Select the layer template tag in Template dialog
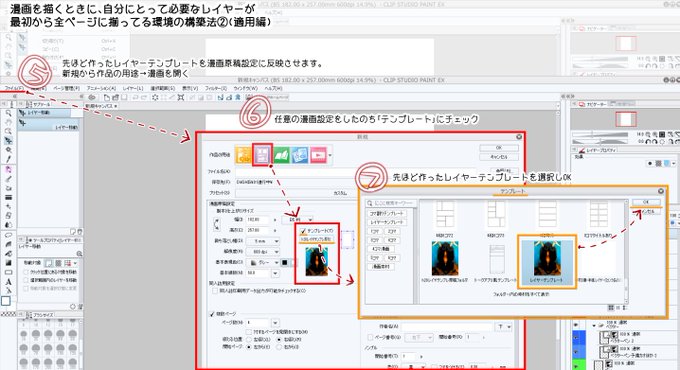The height and width of the screenshot is (370, 680). click(386, 222)
